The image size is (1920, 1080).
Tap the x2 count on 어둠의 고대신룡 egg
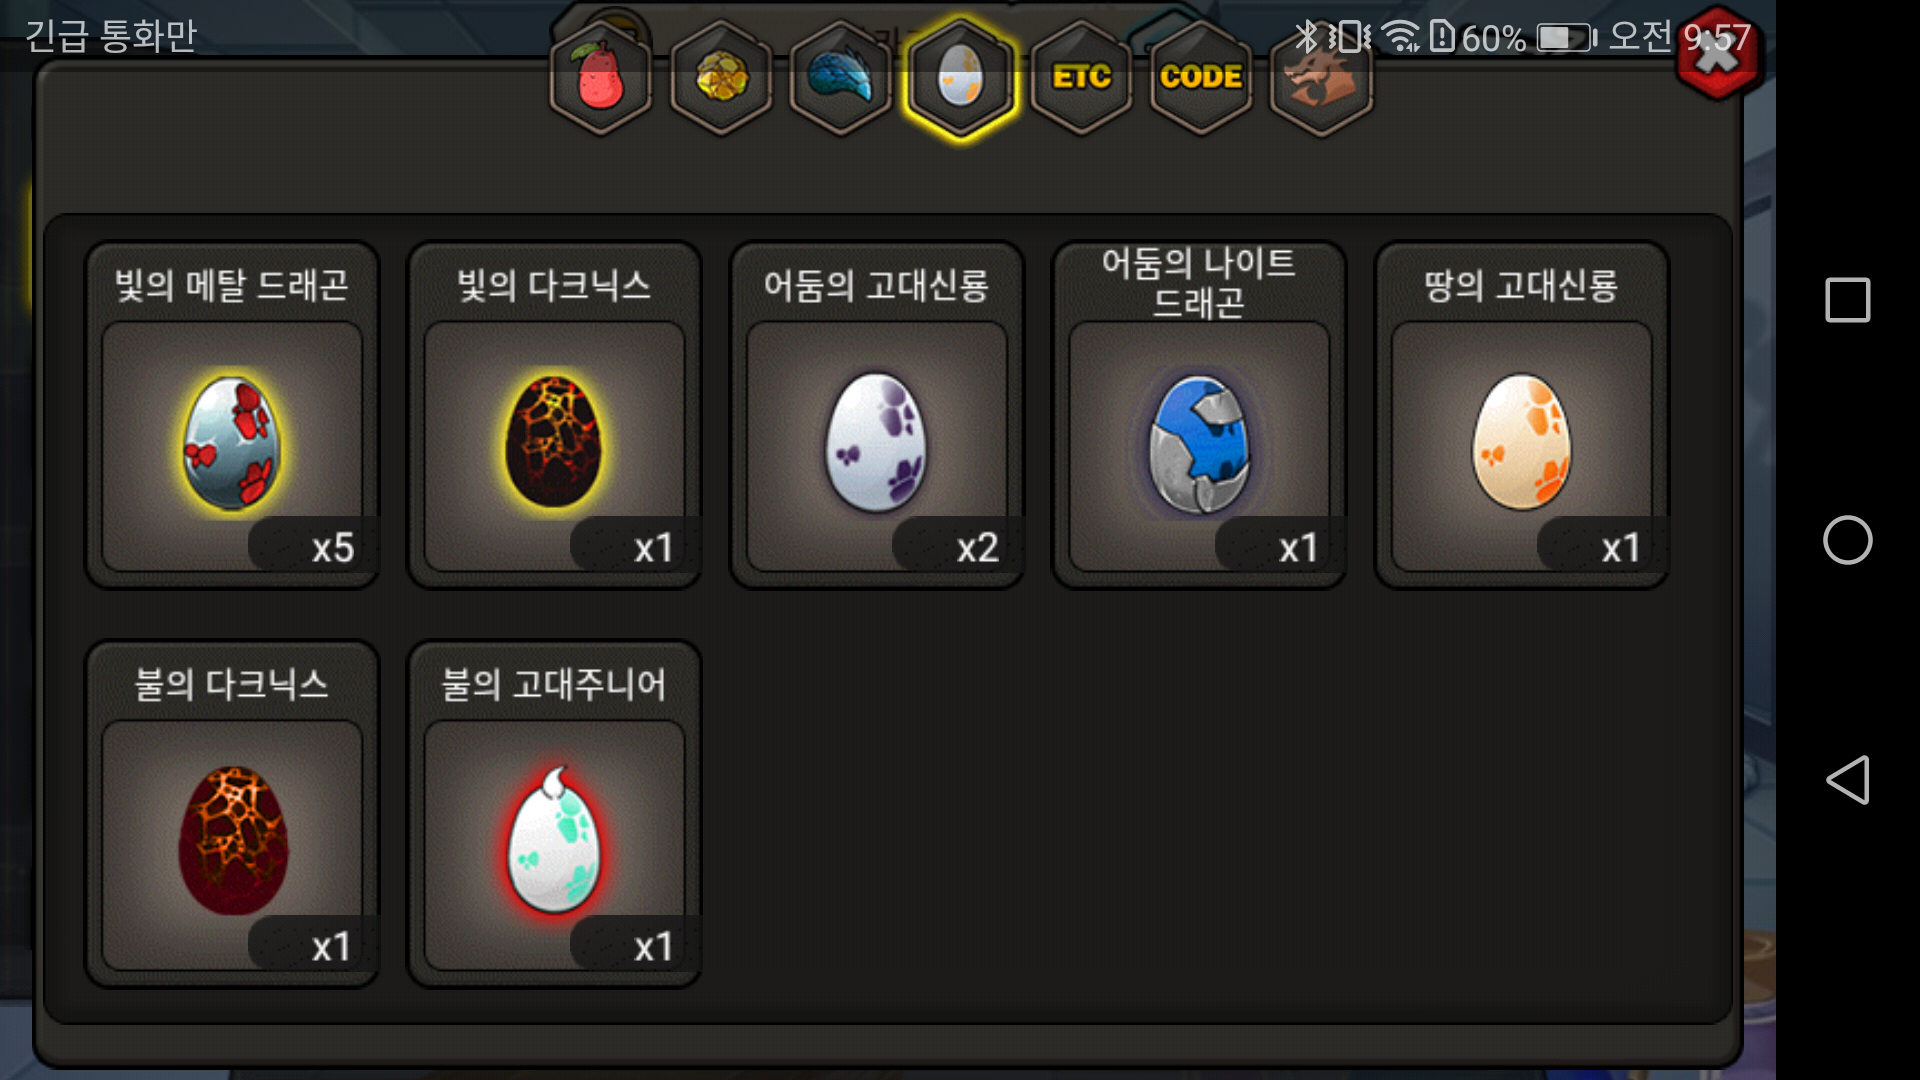pyautogui.click(x=977, y=547)
